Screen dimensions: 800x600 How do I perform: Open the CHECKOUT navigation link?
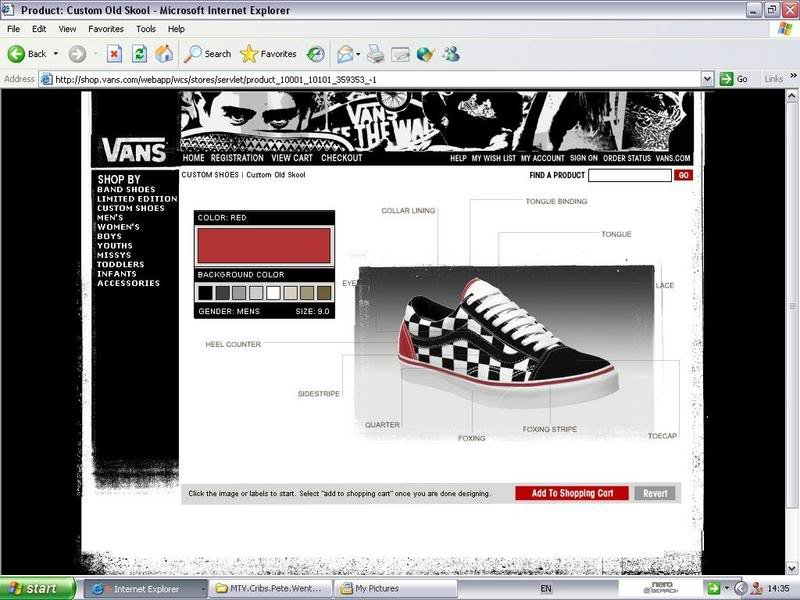(x=341, y=158)
